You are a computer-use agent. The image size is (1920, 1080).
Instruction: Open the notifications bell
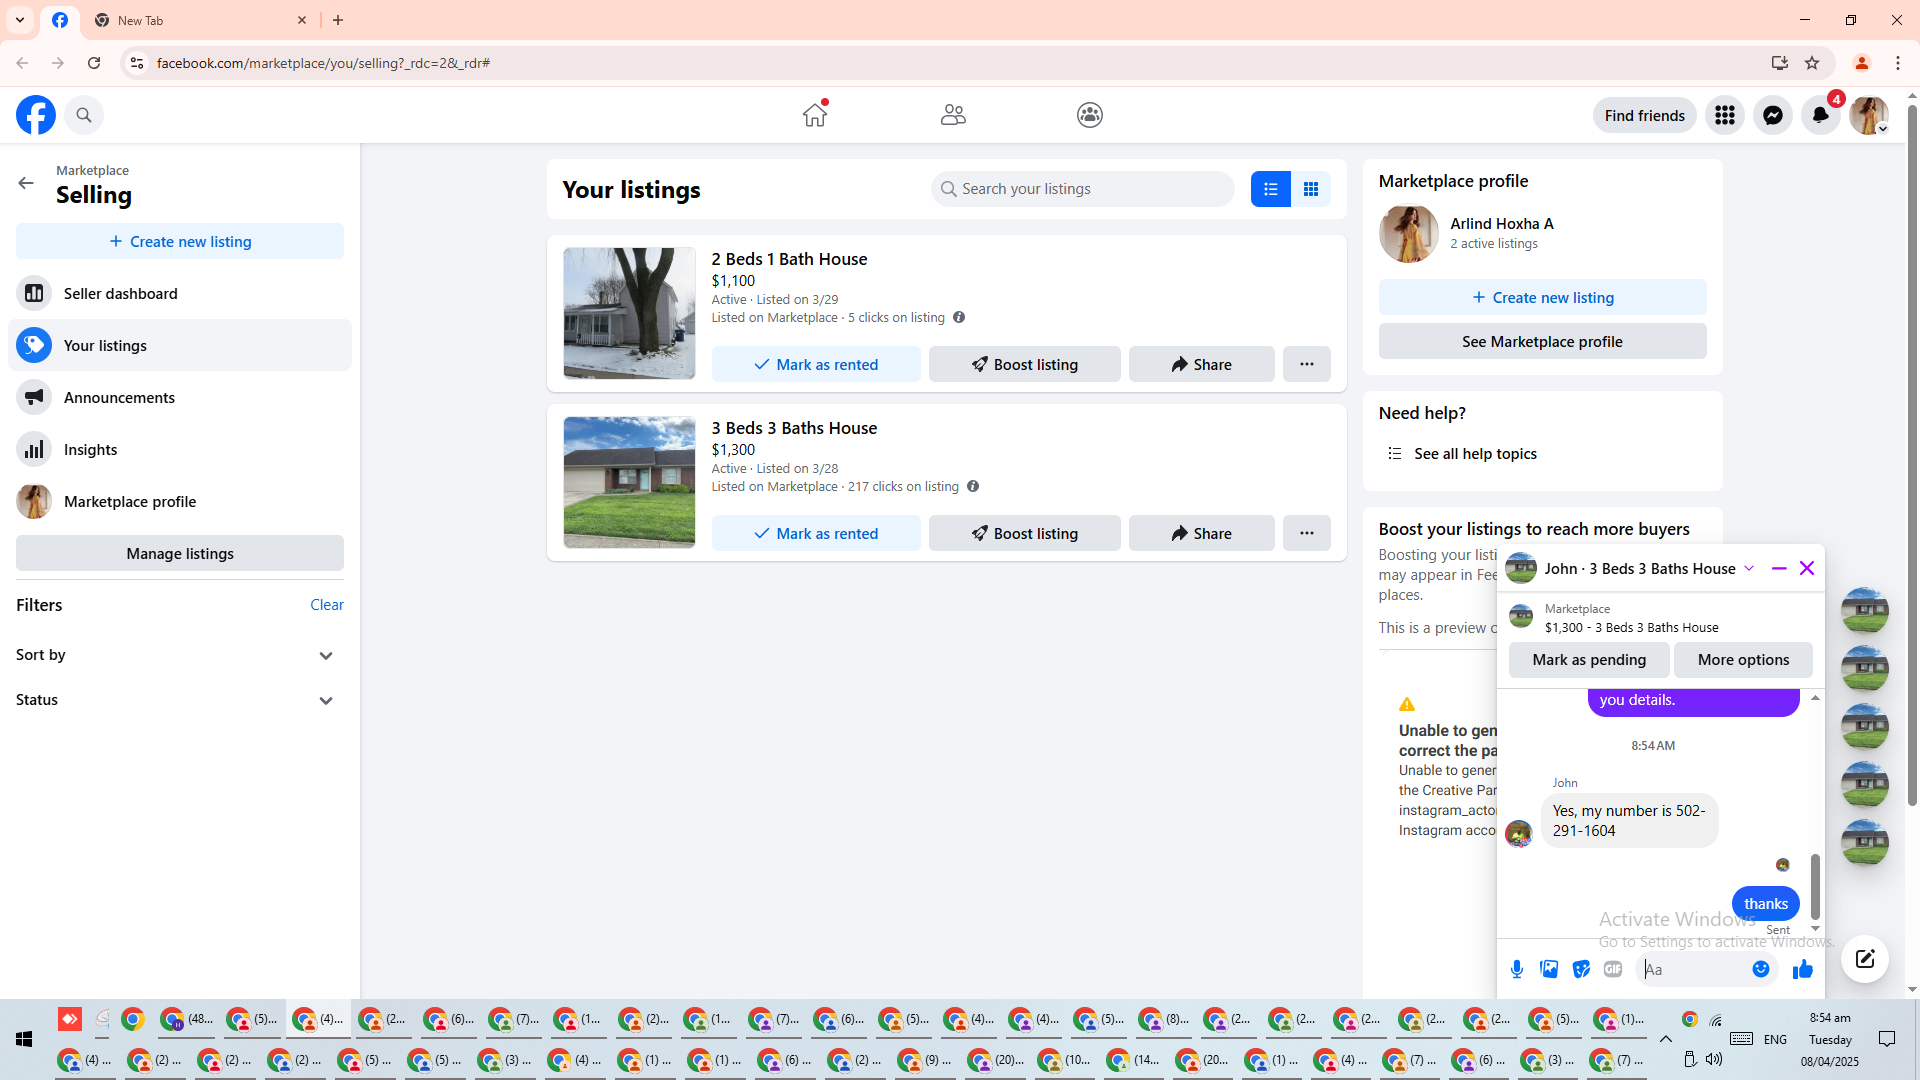1820,115
